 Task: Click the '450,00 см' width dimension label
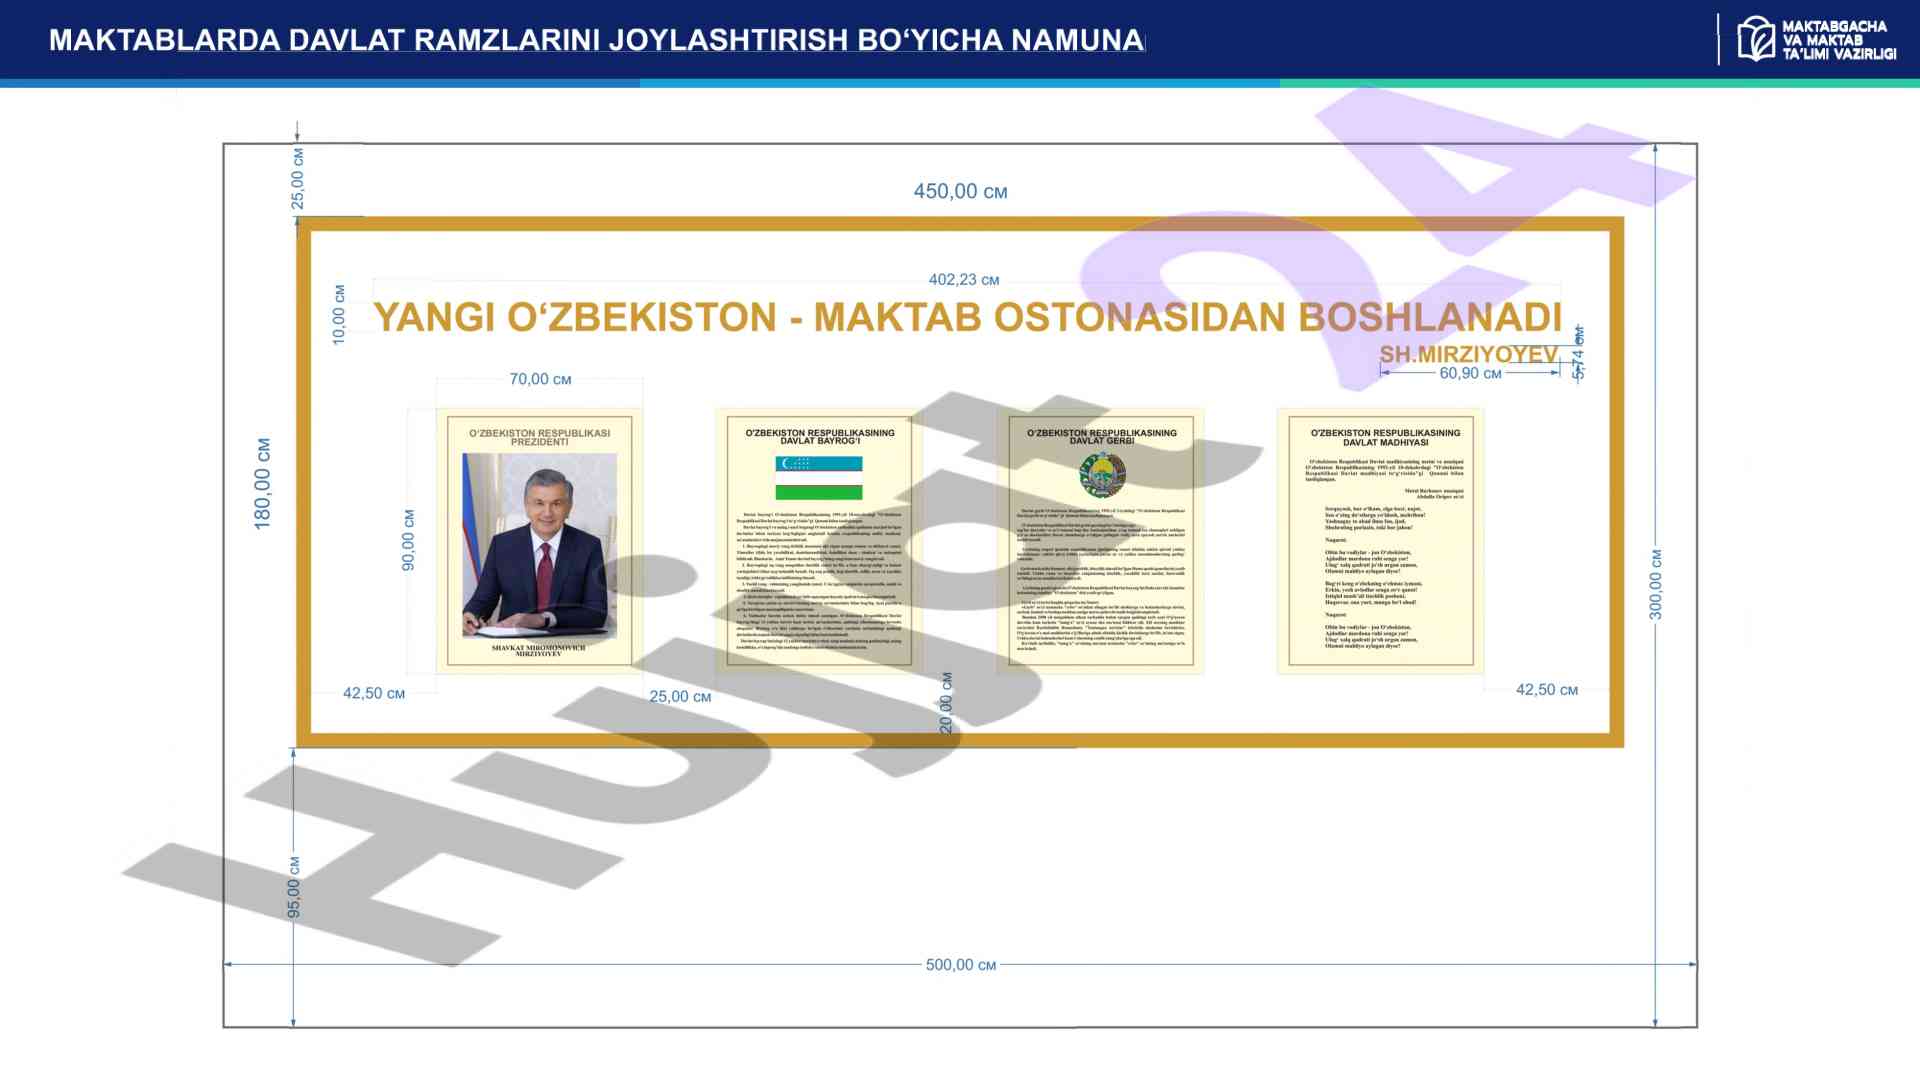tap(960, 191)
